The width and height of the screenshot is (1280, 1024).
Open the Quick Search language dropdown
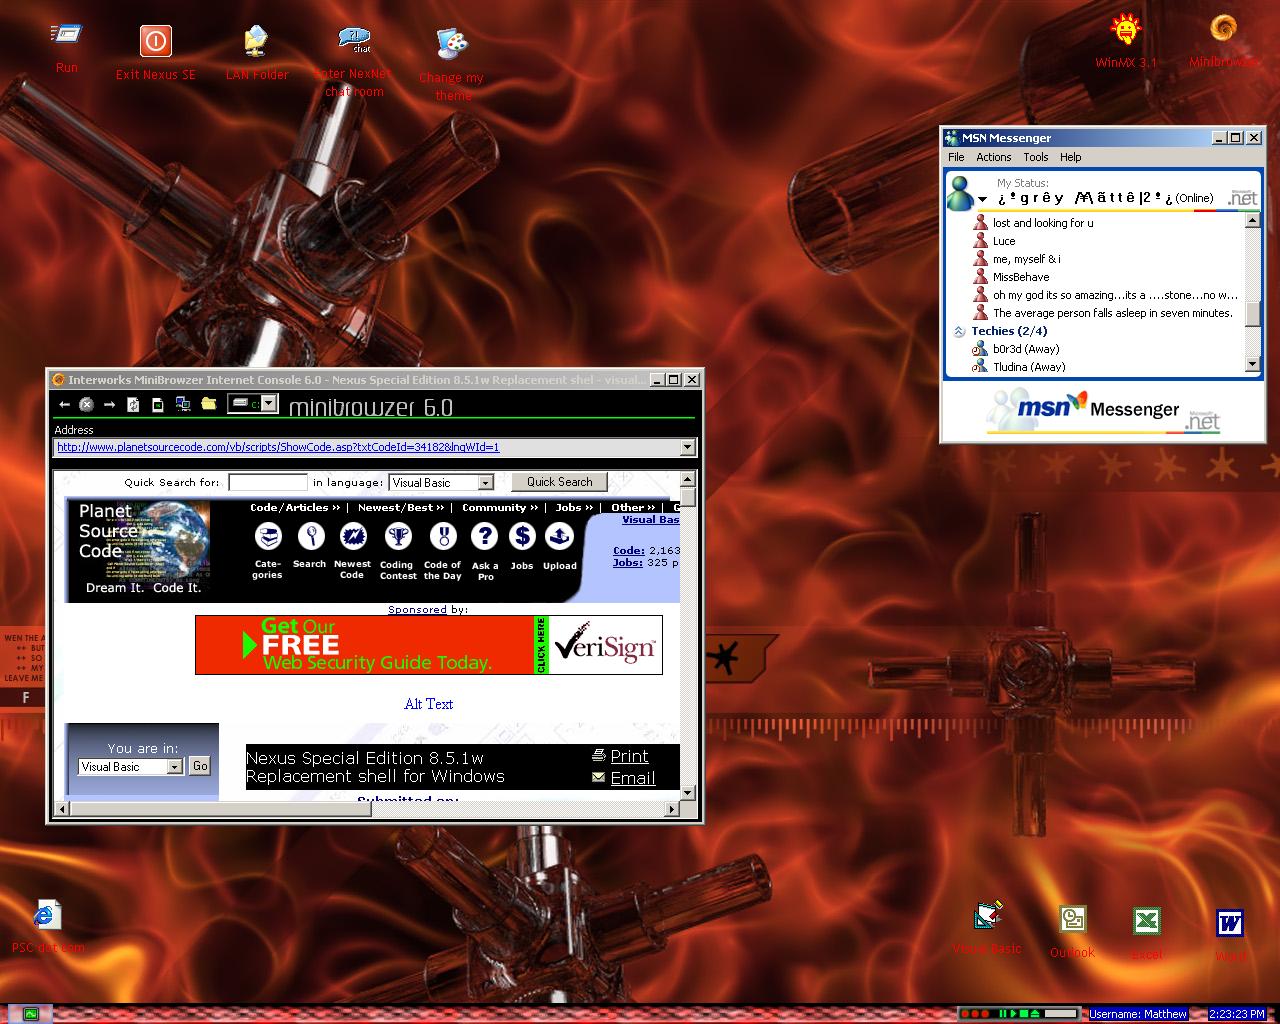pyautogui.click(x=485, y=483)
